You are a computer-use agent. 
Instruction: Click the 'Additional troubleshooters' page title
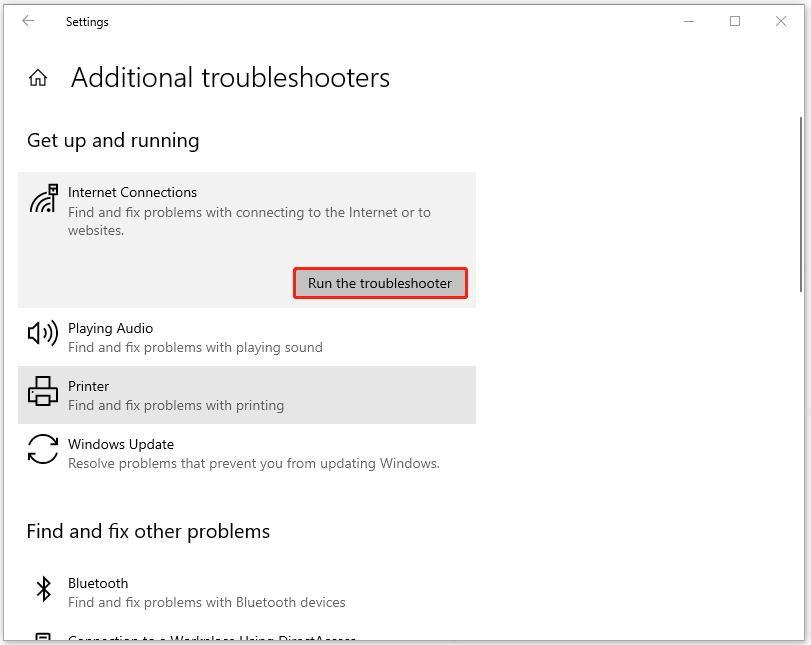pyautogui.click(x=230, y=78)
